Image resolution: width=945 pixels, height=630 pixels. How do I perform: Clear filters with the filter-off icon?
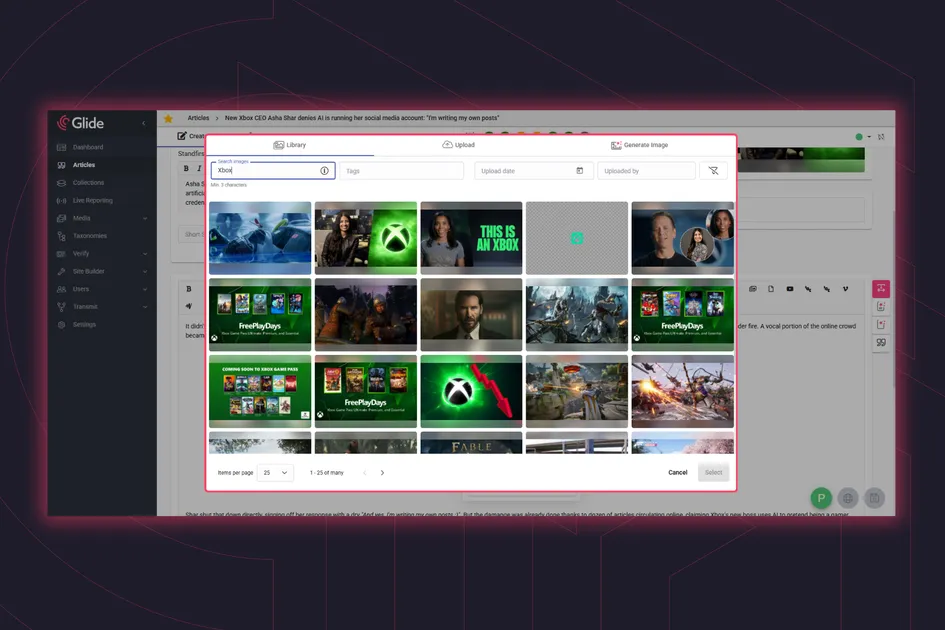713,171
